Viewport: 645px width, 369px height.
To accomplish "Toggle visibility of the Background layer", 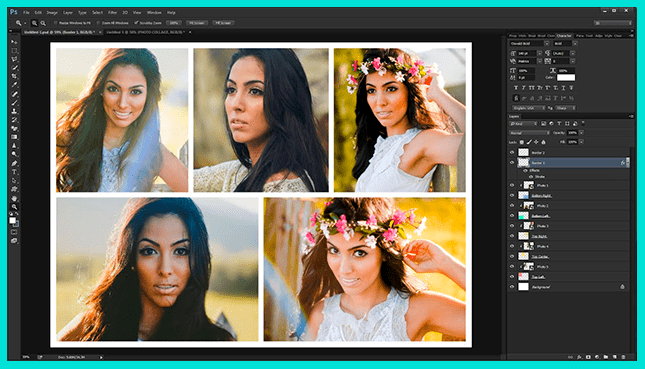I will [x=512, y=287].
